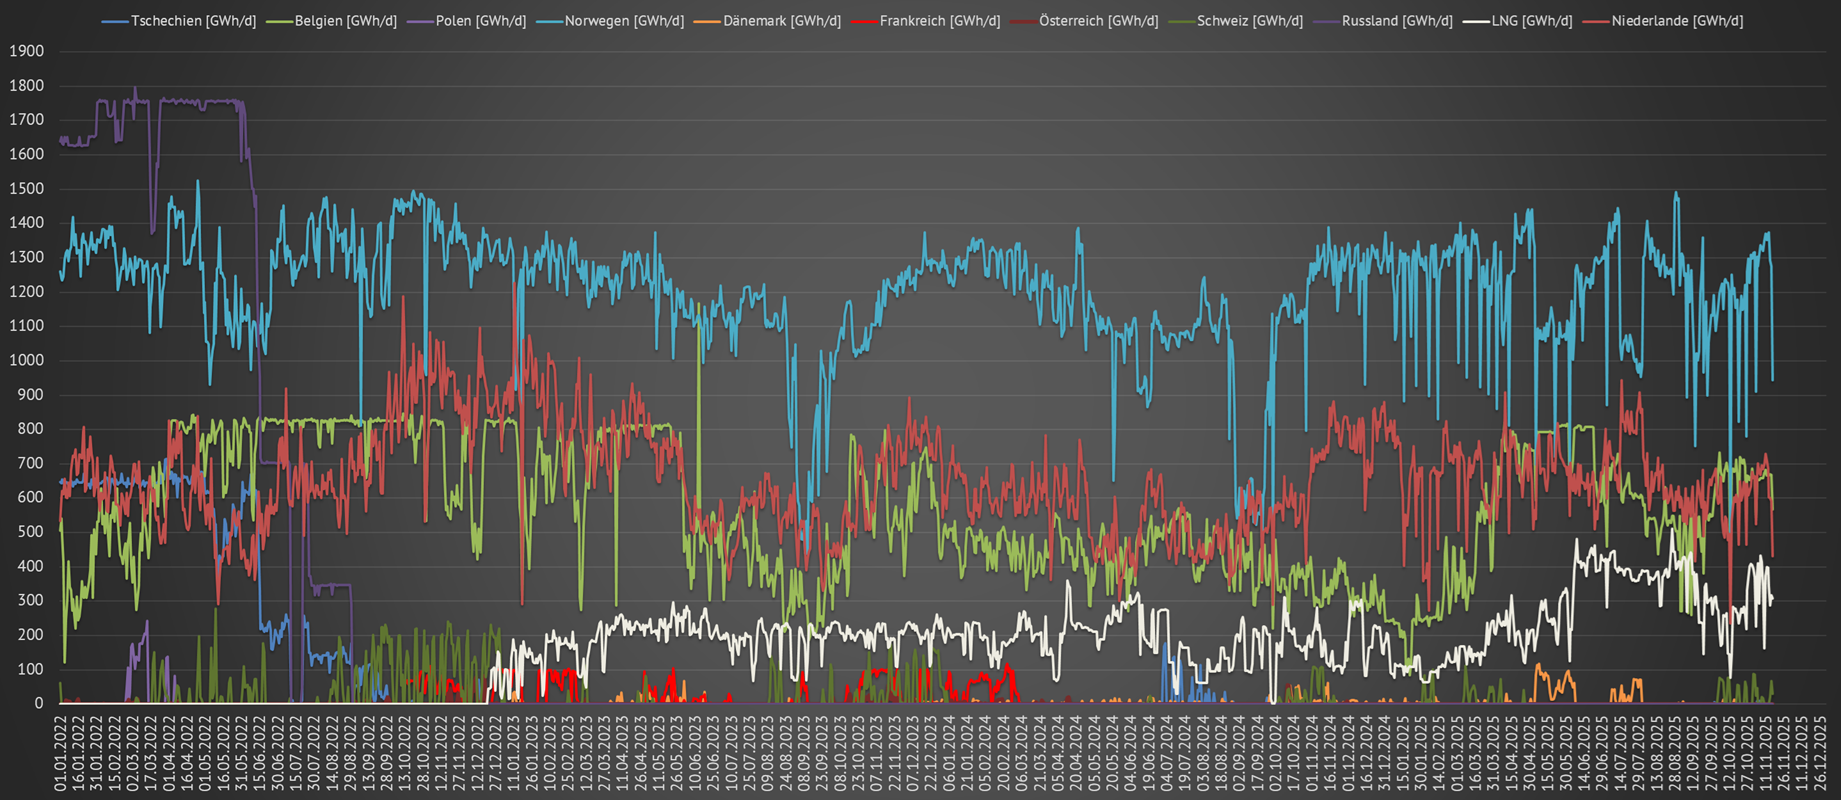Image resolution: width=1841 pixels, height=800 pixels.
Task: Click the Dänemark legend entry
Action: [x=781, y=21]
